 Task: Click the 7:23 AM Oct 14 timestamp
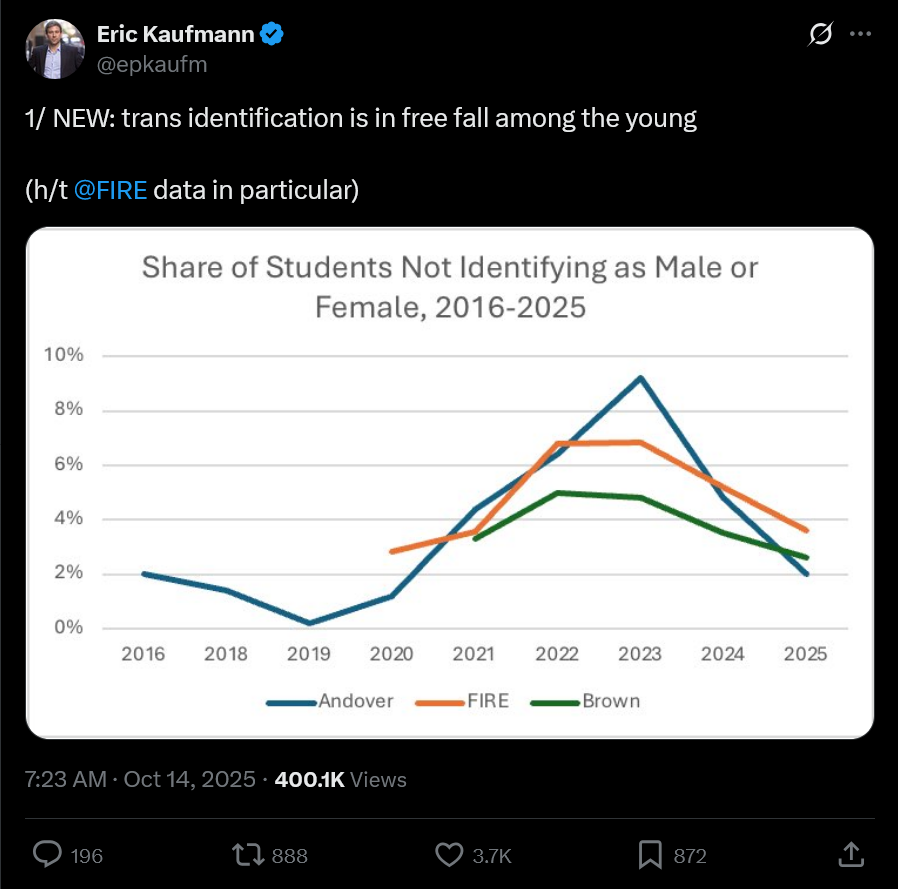[x=139, y=779]
